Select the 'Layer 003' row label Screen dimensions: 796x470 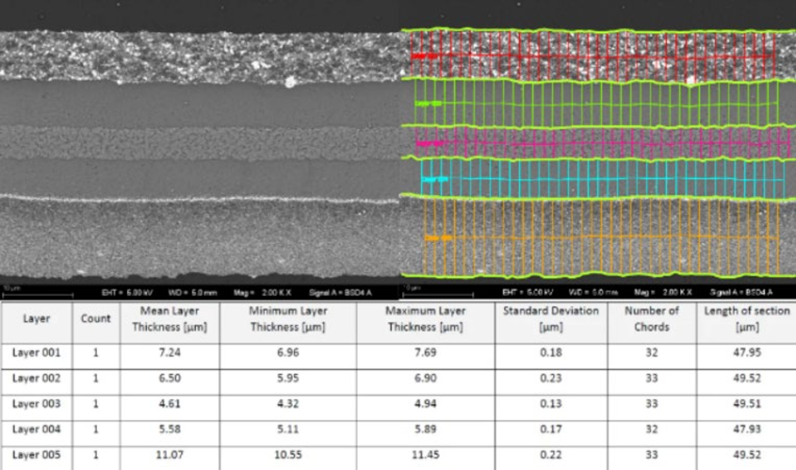click(x=36, y=404)
